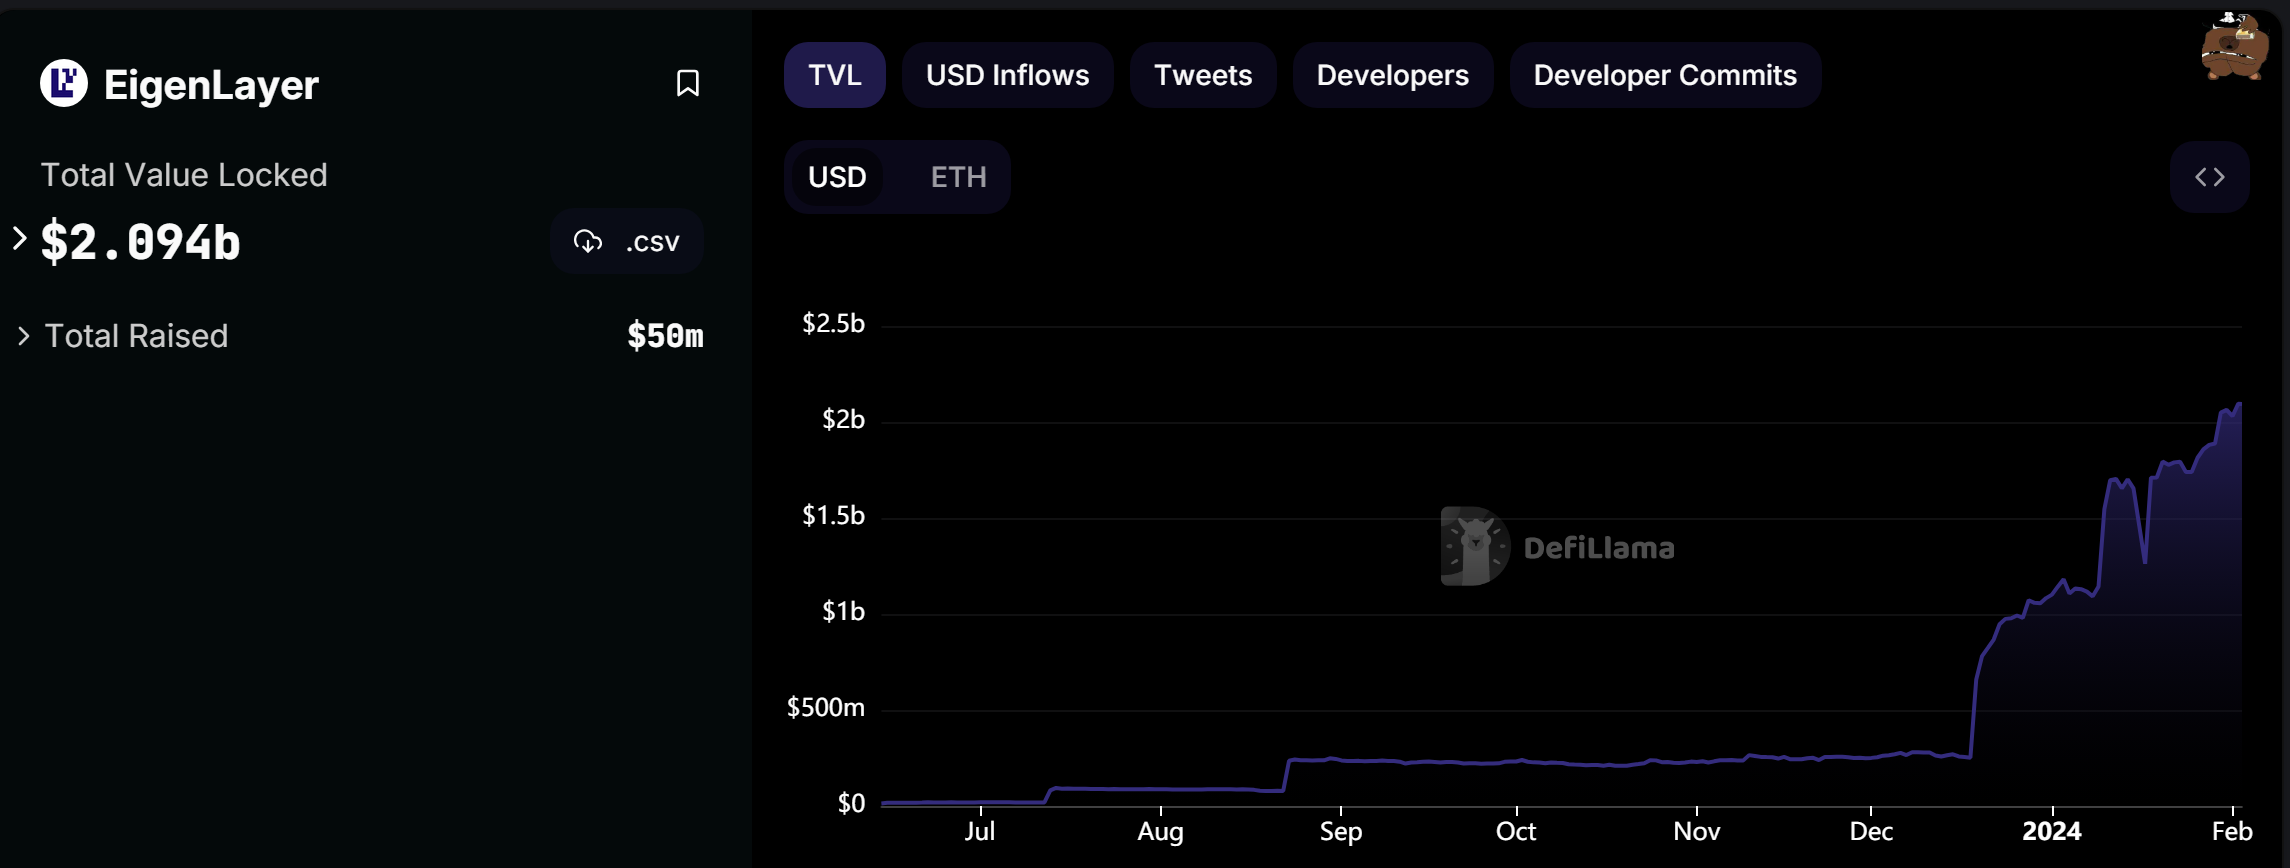Show the Developers chart

coord(1393,75)
